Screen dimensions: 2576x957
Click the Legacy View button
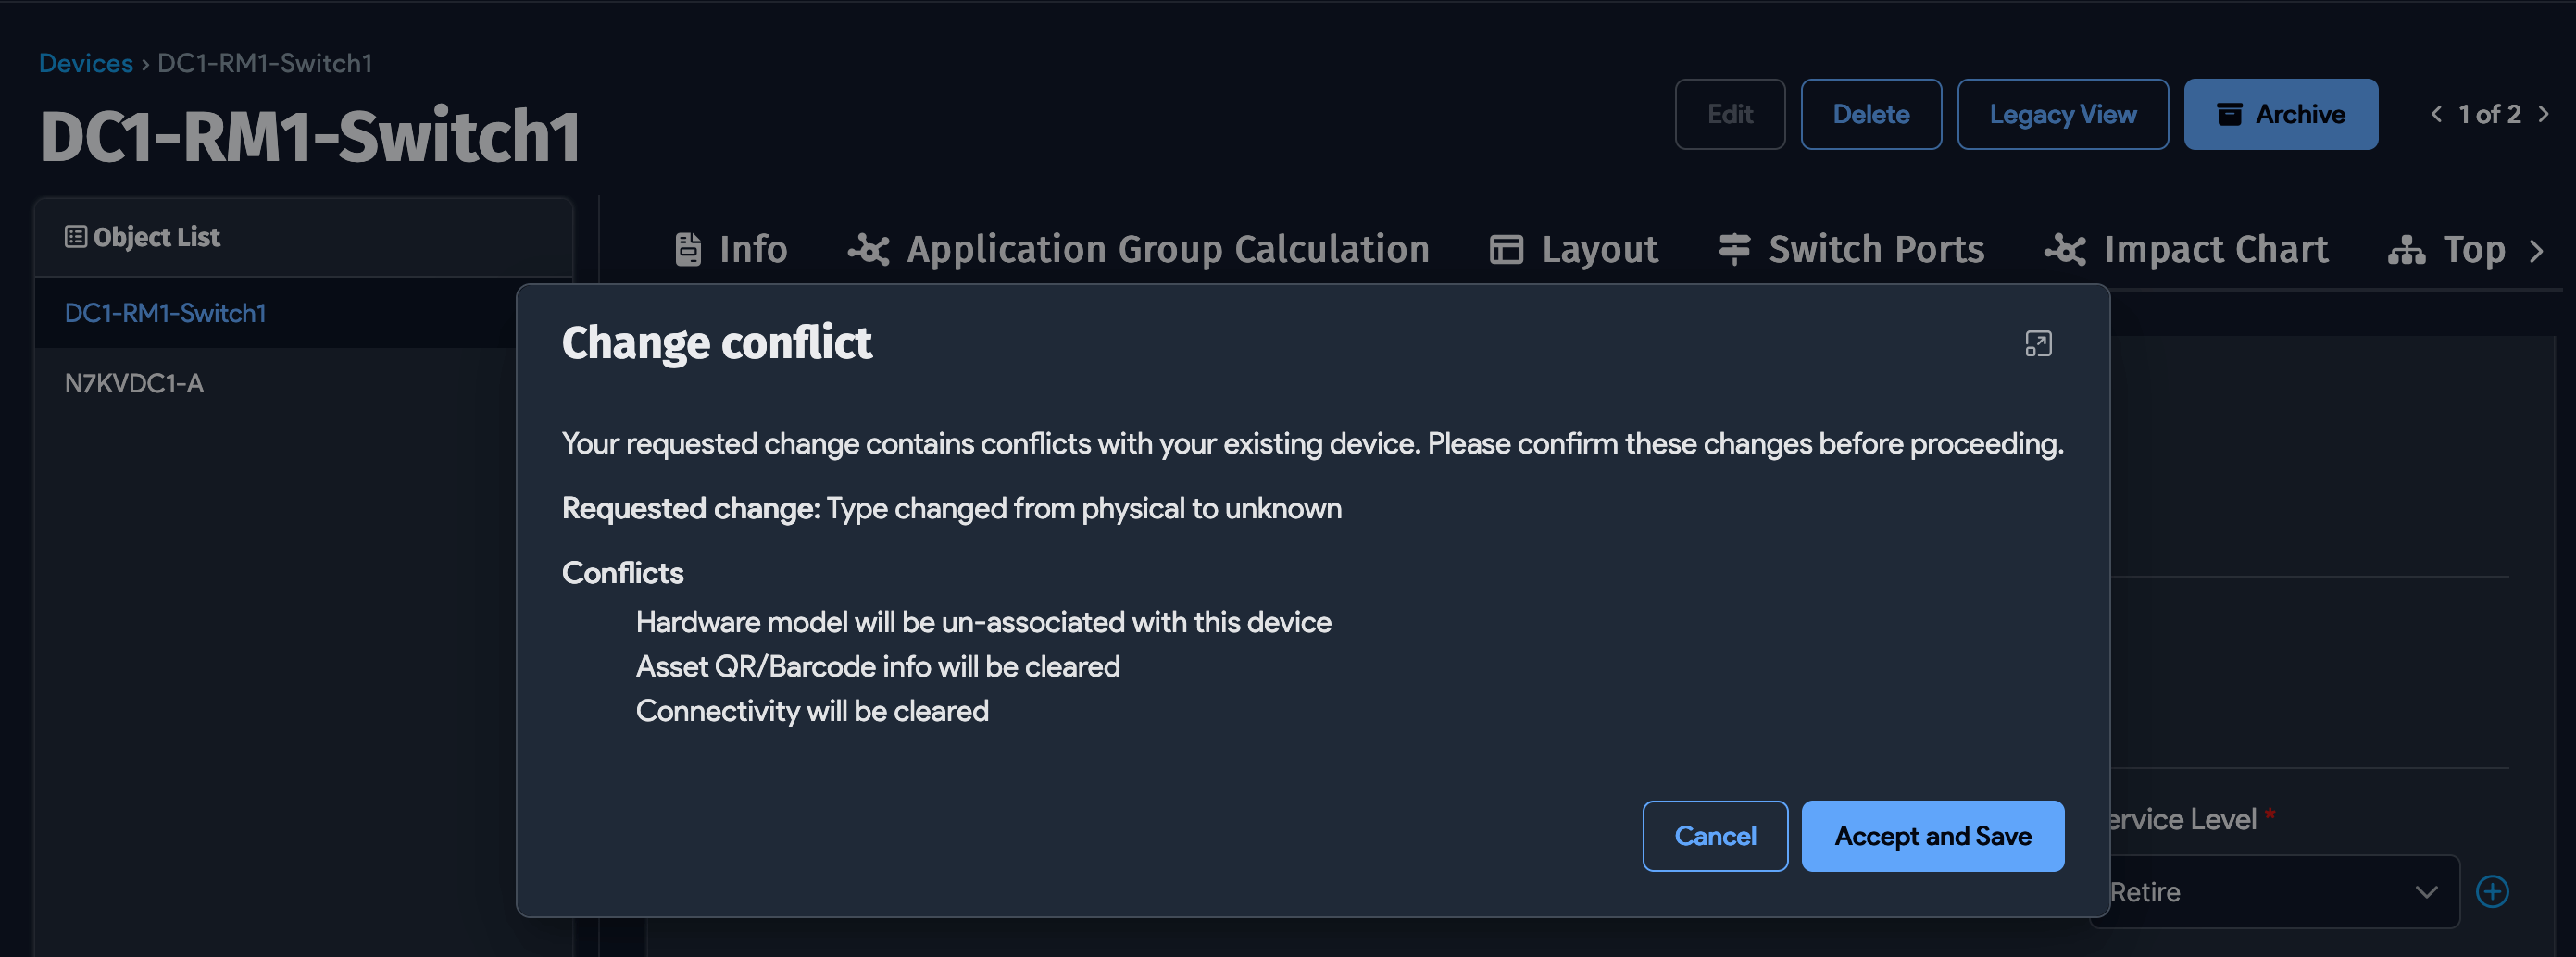coord(2062,114)
